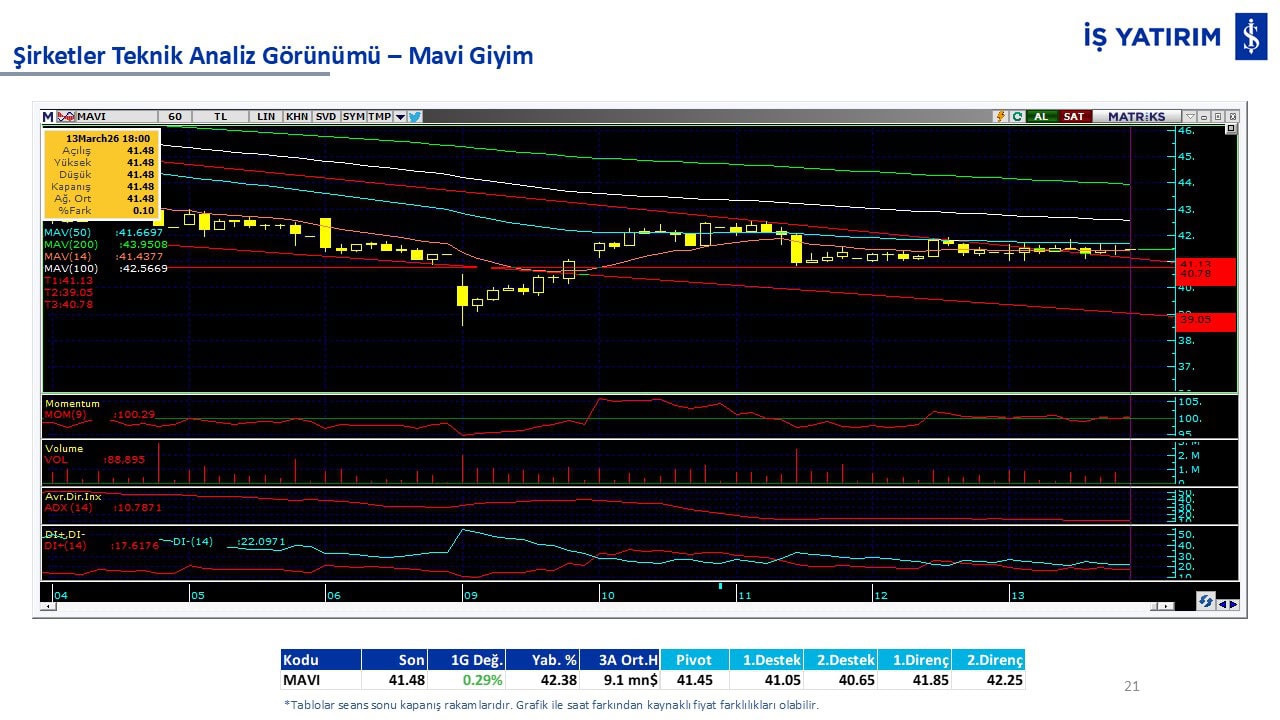
Task: Click the red 39.05 price level marker
Action: click(1206, 321)
